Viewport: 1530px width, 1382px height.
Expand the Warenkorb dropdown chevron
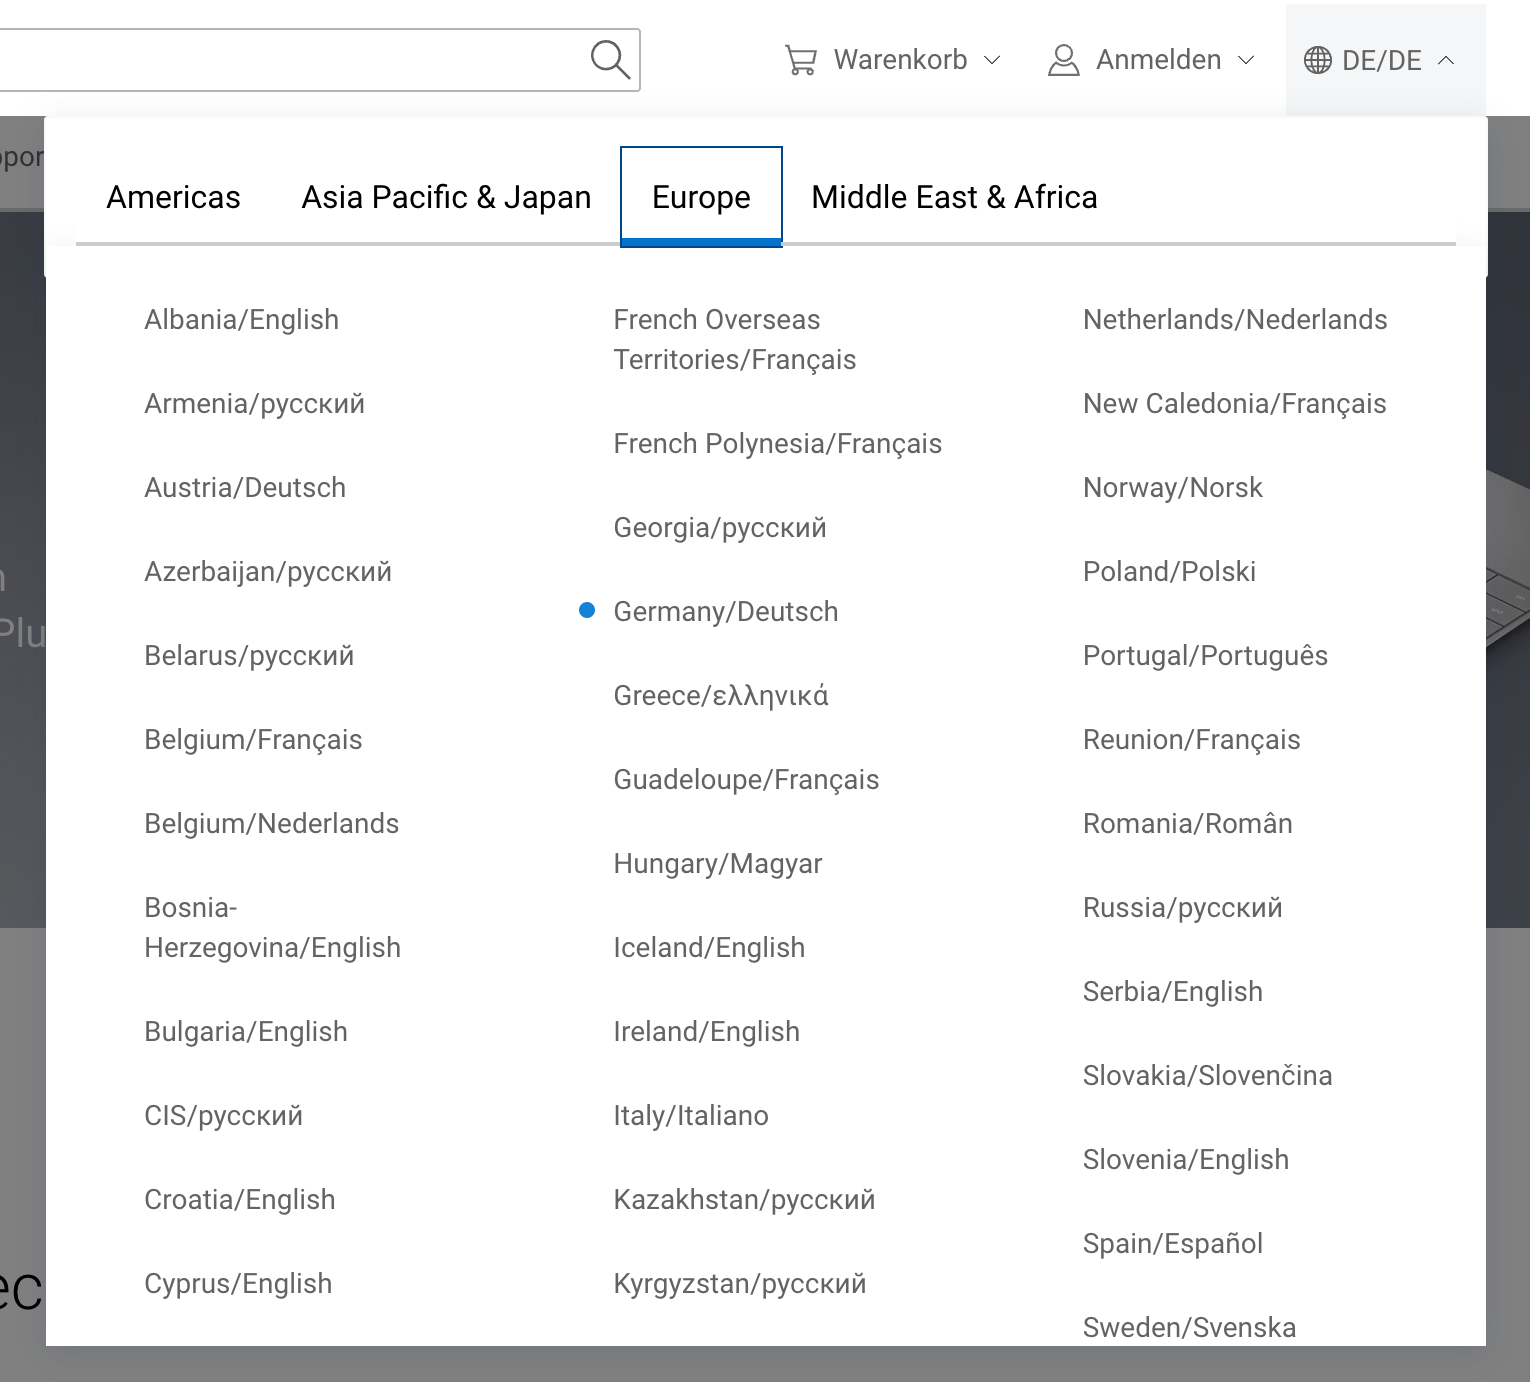992,60
